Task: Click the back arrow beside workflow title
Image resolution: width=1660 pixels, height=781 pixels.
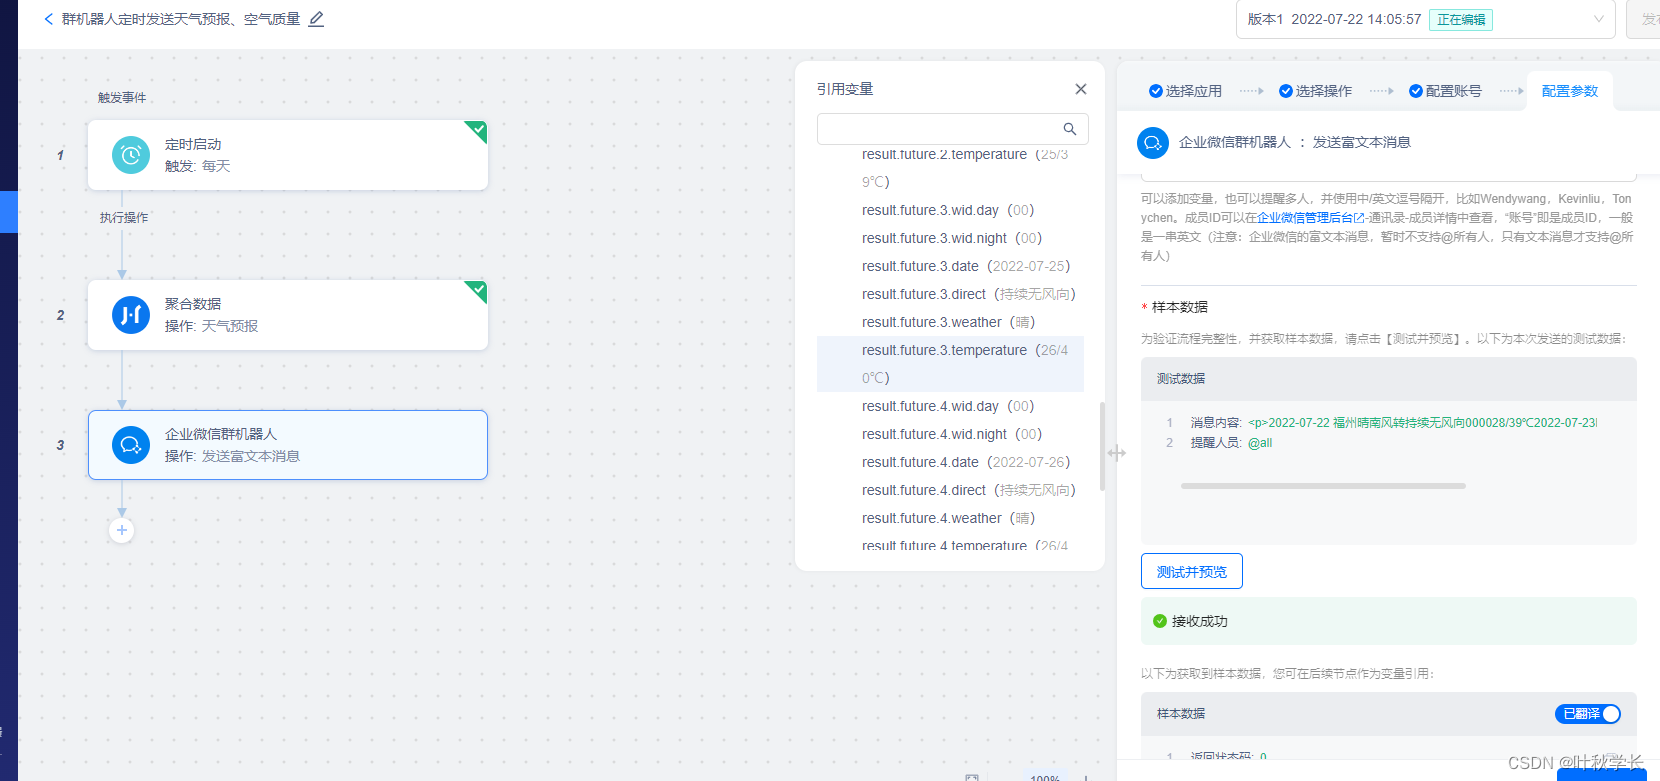Action: pos(49,19)
